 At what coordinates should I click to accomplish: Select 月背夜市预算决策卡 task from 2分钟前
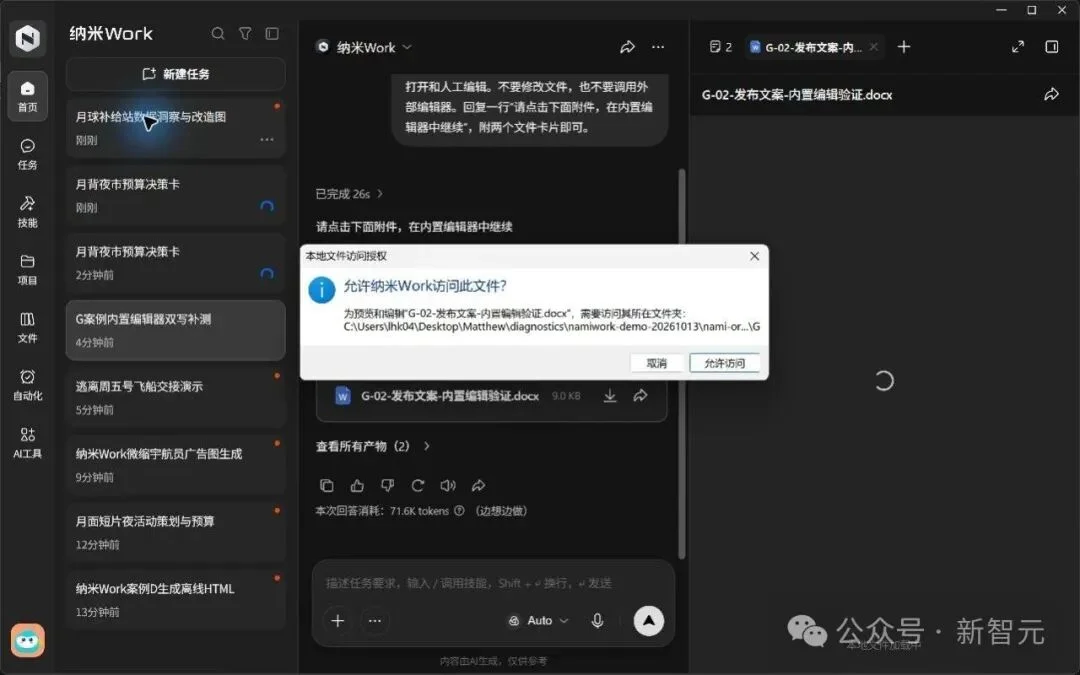[176, 263]
